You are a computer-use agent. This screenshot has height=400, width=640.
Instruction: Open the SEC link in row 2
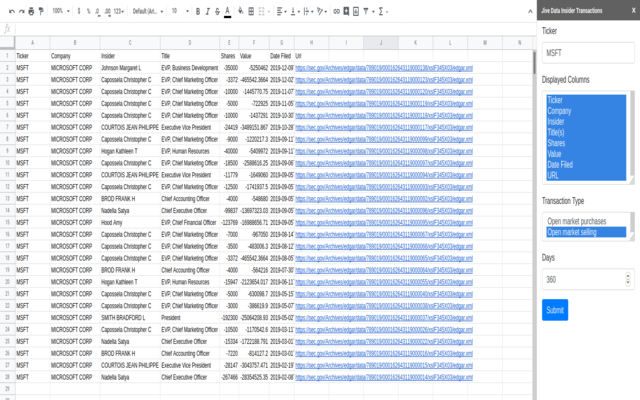pos(384,68)
